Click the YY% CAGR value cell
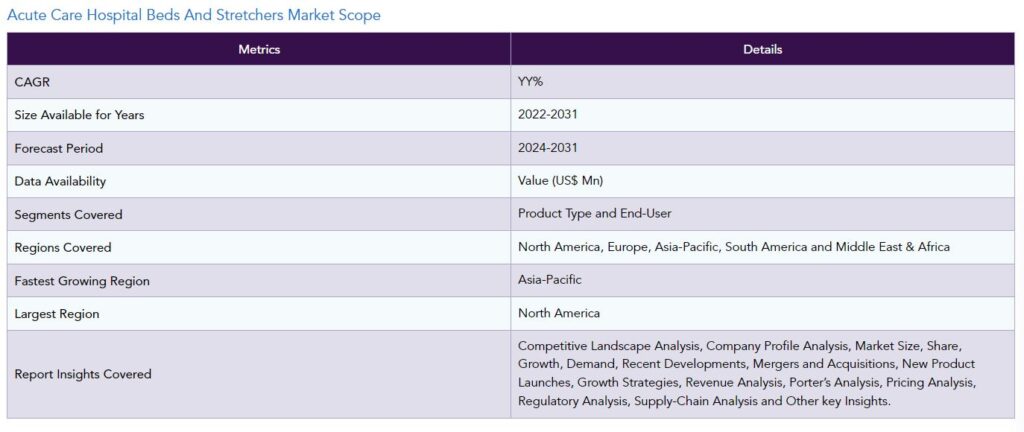This screenshot has width=1024, height=432. click(531, 82)
